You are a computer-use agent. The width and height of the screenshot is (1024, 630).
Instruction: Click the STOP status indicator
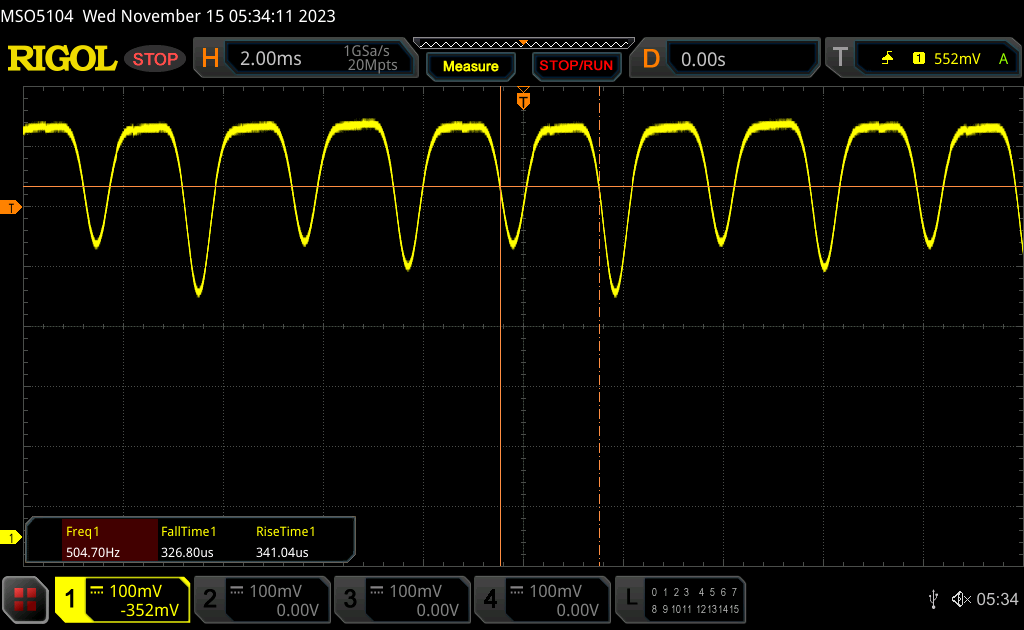(x=155, y=59)
